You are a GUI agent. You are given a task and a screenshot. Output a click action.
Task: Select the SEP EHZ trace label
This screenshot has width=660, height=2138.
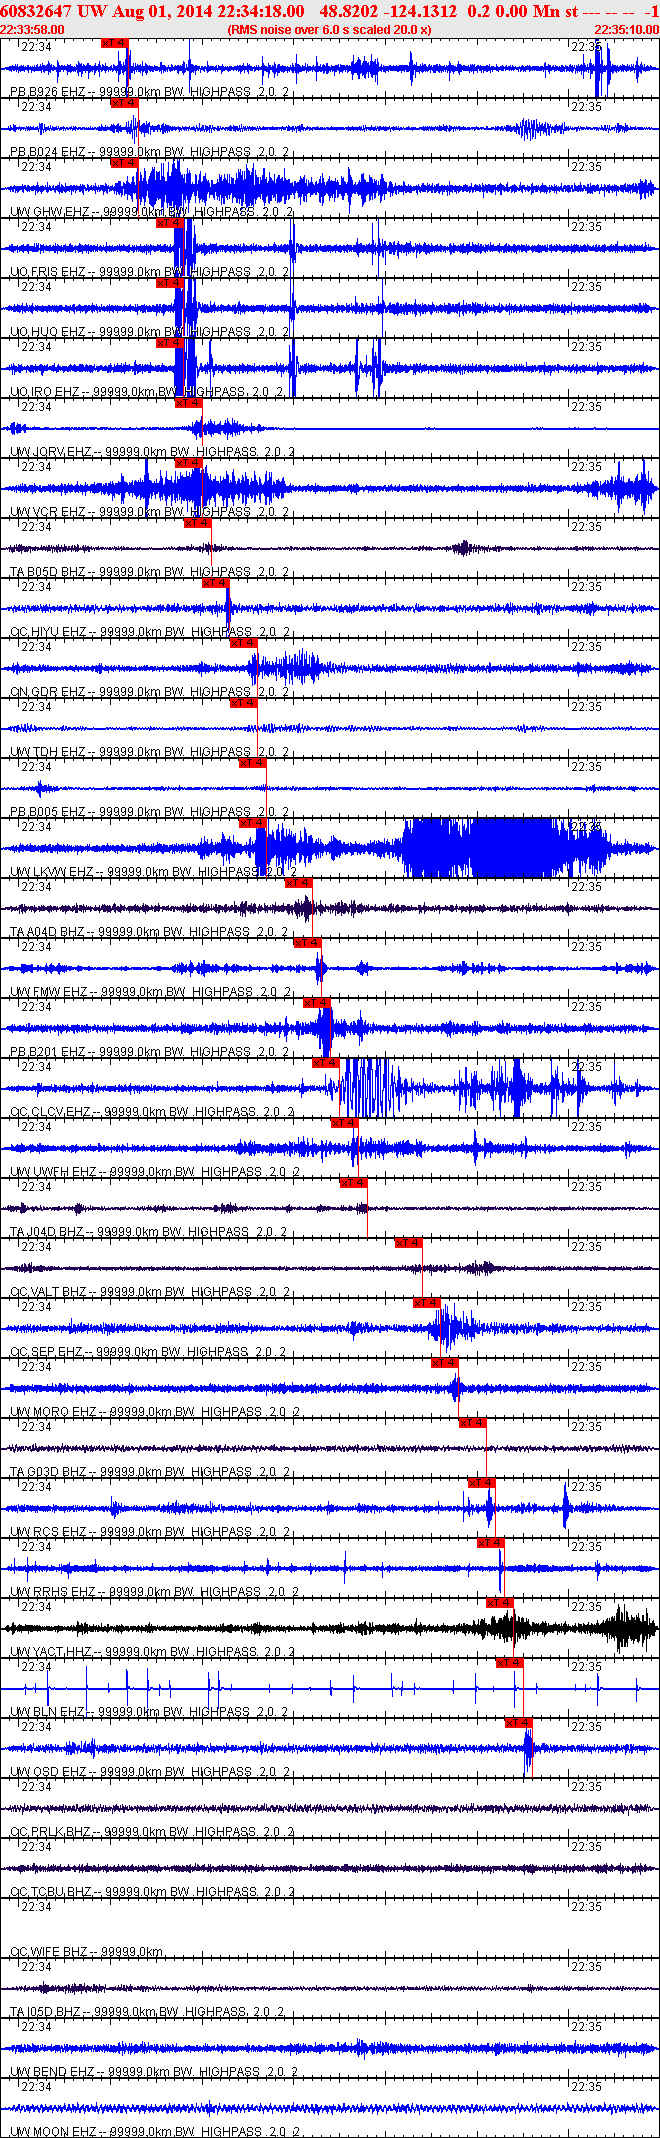[147, 1352]
